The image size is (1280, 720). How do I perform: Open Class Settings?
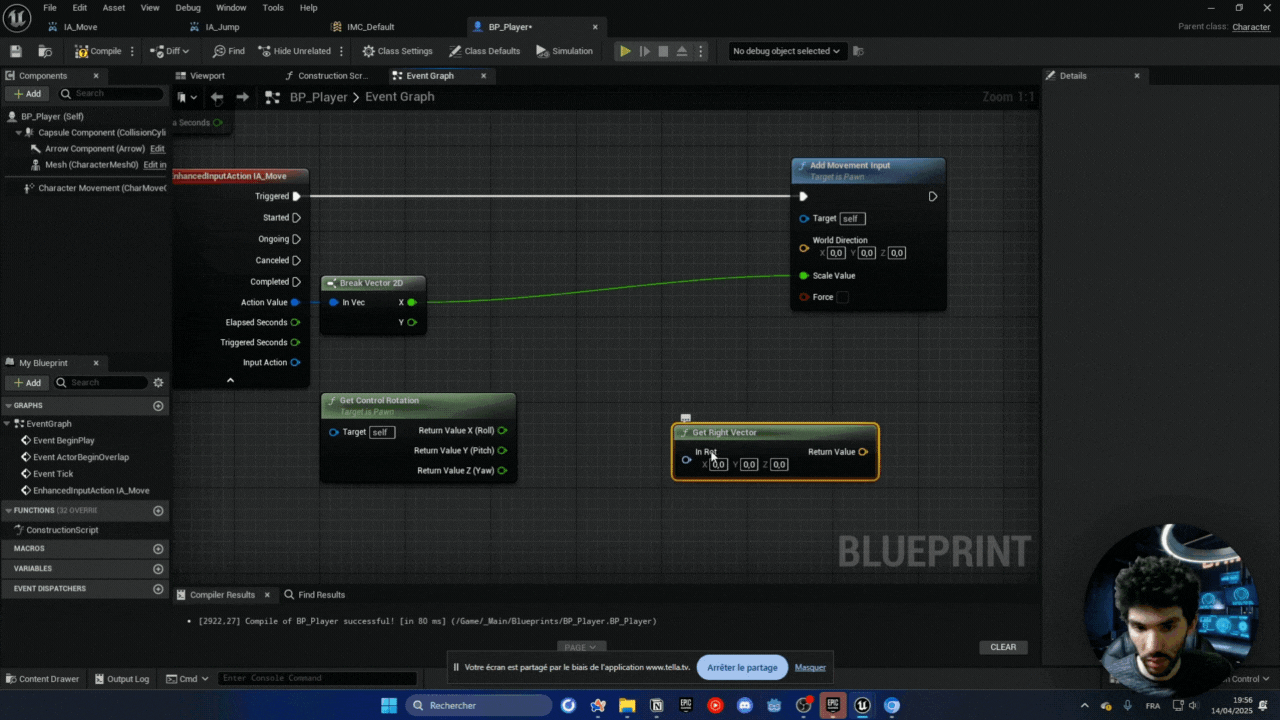pos(397,51)
